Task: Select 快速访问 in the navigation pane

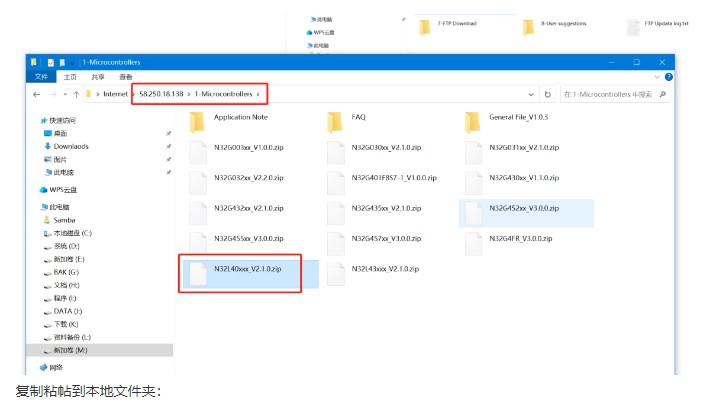Action: (62, 120)
